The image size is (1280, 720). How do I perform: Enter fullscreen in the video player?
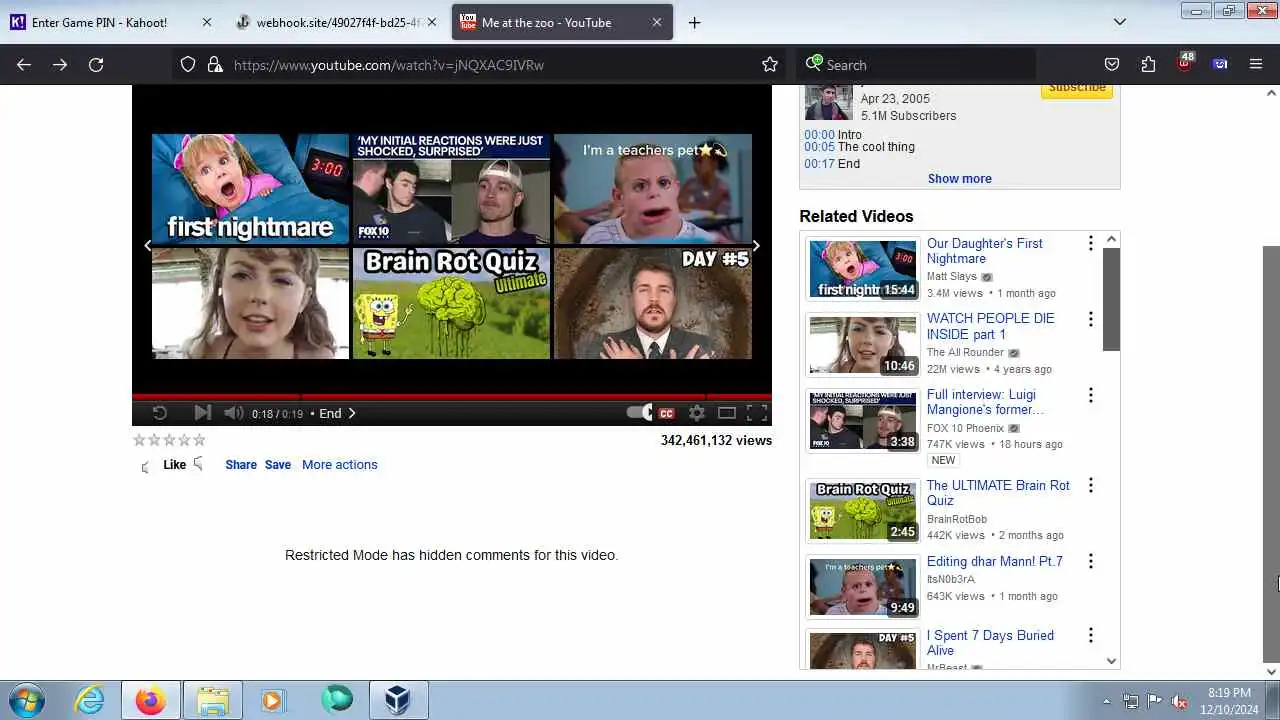coord(757,413)
